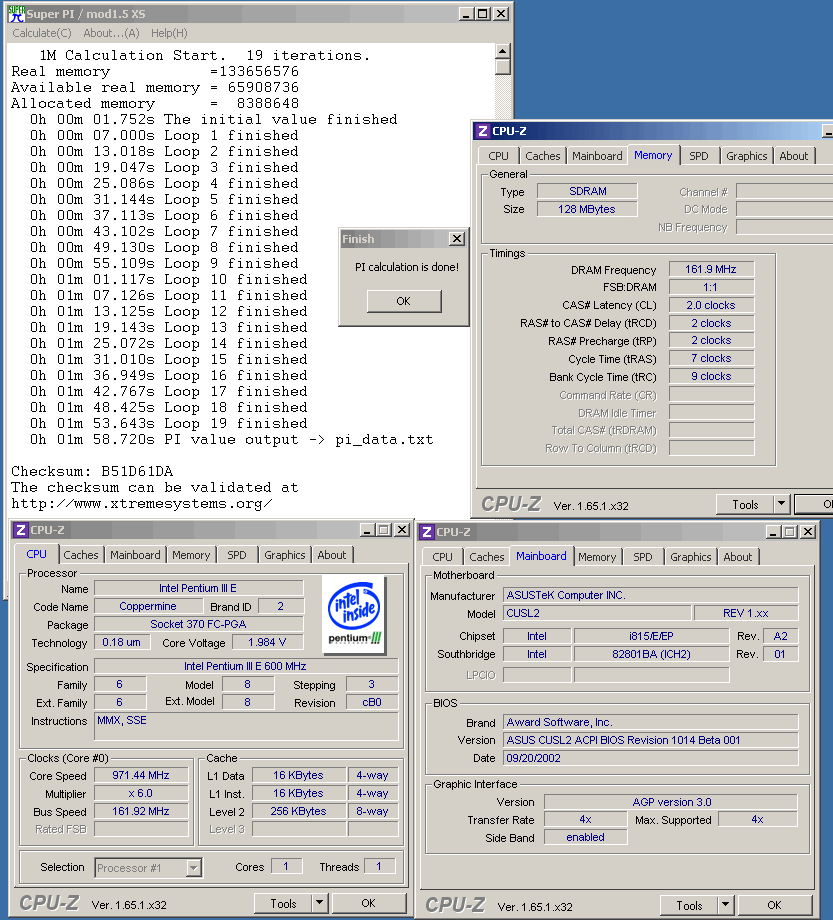This screenshot has width=833, height=920.
Task: Expand Tools arrow in motherboard CPU-Z window
Action: click(726, 905)
